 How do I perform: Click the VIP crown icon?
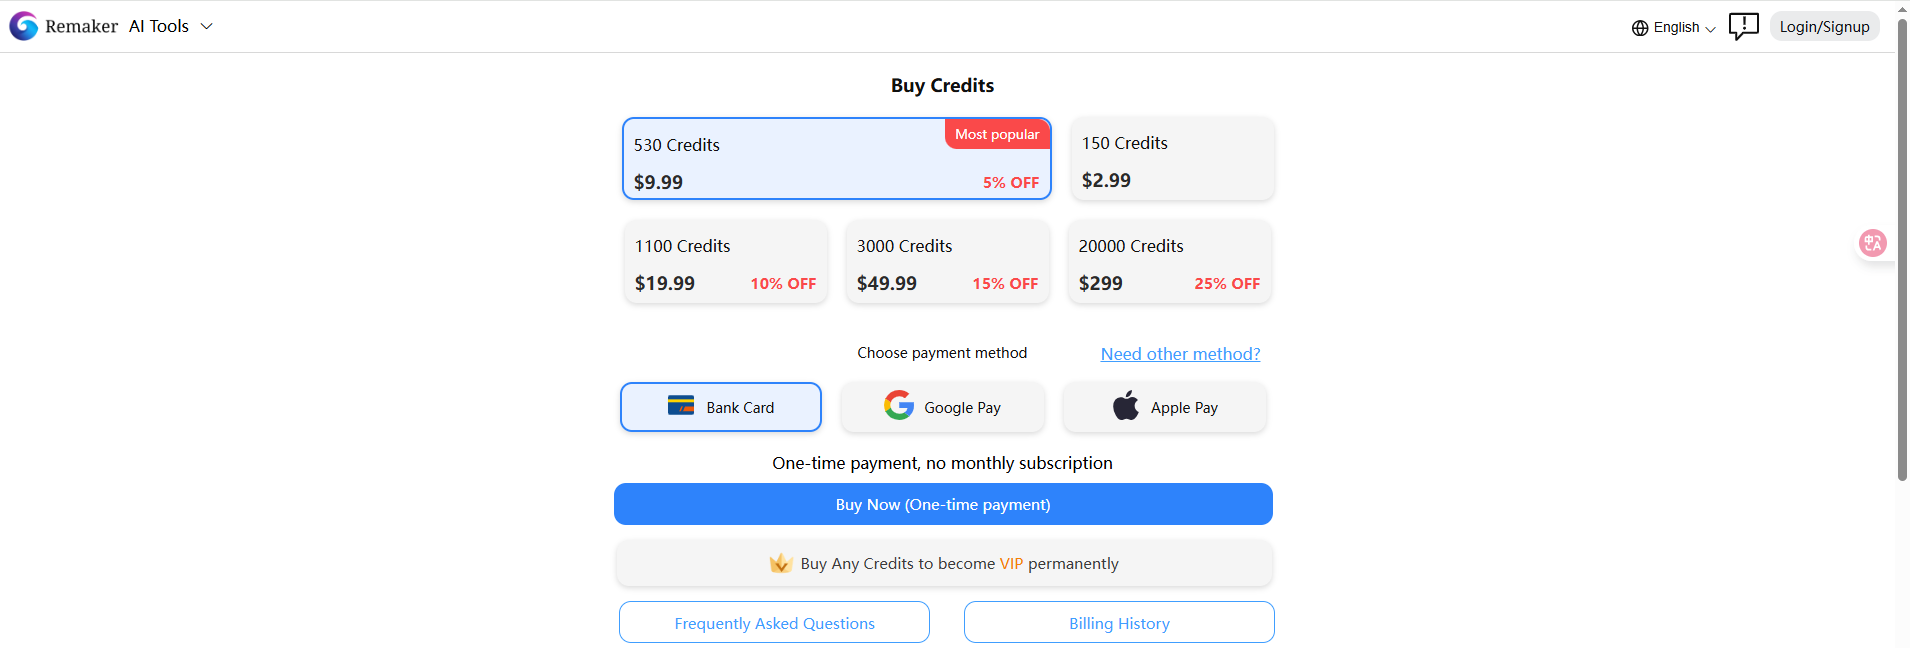pyautogui.click(x=781, y=564)
